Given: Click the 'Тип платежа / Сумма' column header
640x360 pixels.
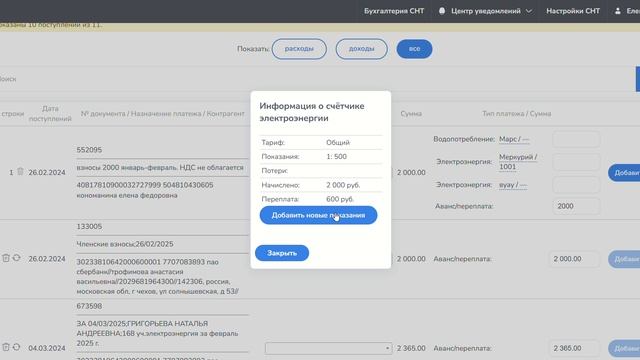Looking at the screenshot, I should [x=517, y=113].
